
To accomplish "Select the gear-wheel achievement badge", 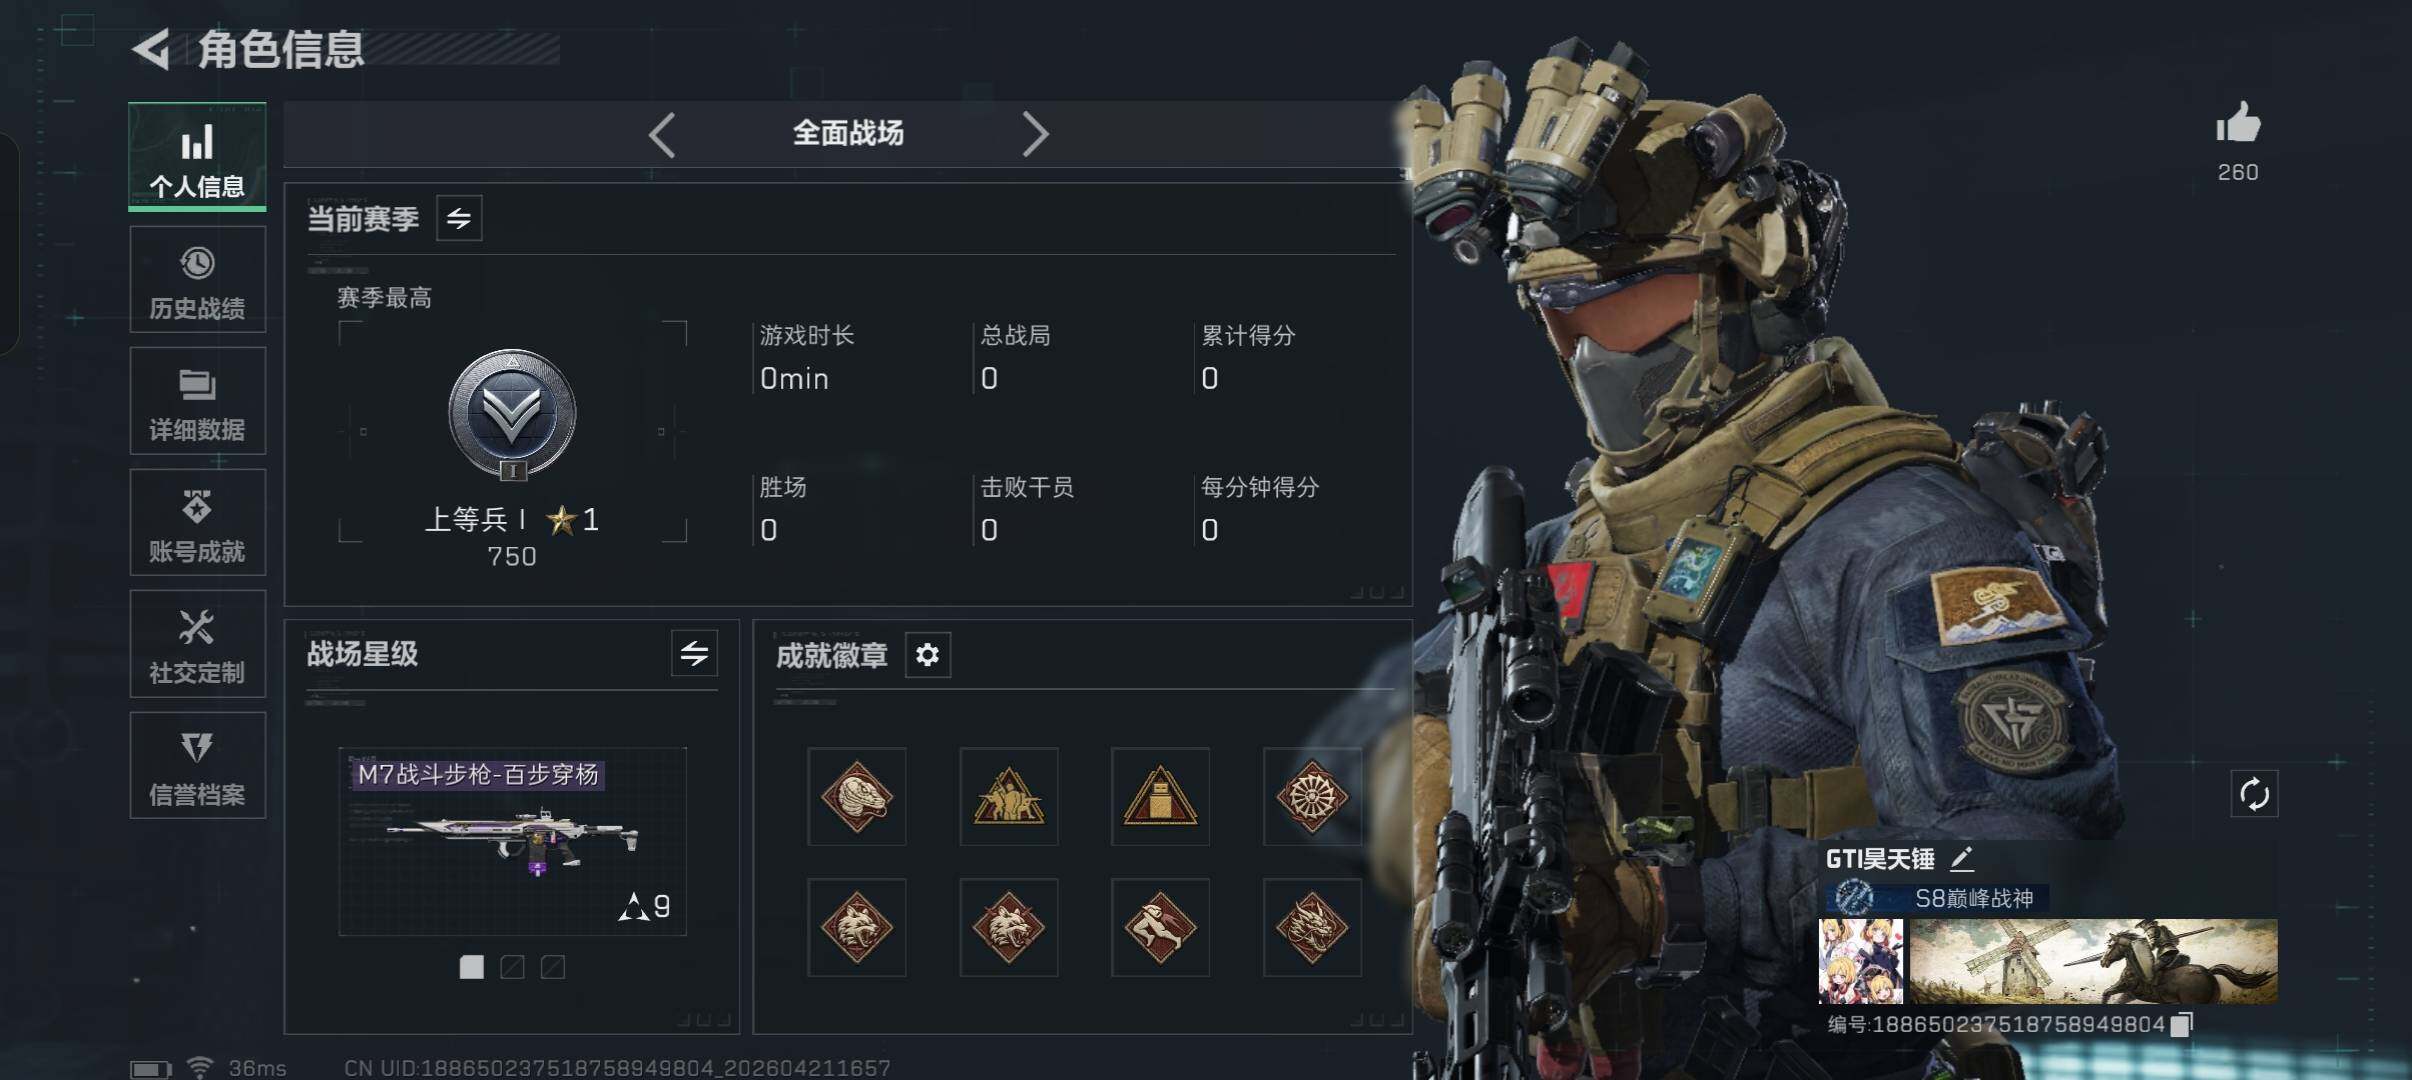I will pyautogui.click(x=1312, y=797).
